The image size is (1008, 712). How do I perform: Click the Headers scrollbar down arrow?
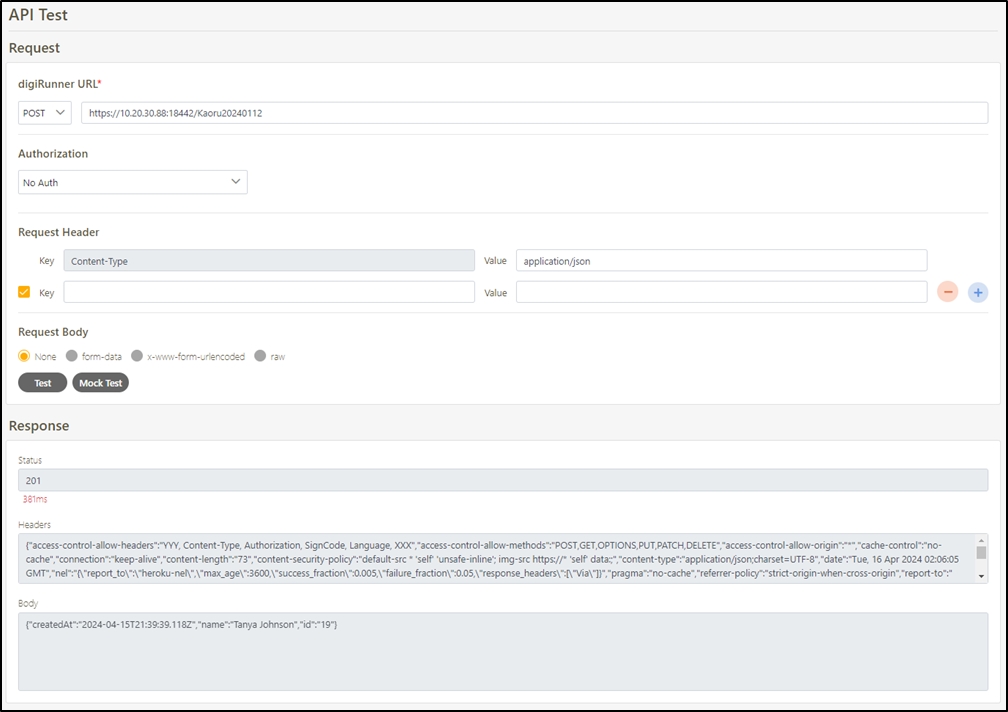982,577
